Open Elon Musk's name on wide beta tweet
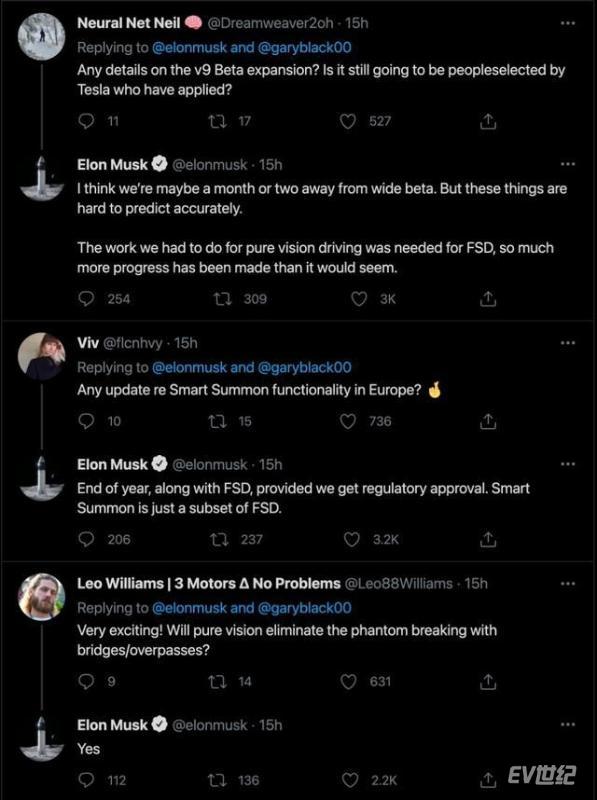Screen dimensions: 597x800 click(x=112, y=165)
